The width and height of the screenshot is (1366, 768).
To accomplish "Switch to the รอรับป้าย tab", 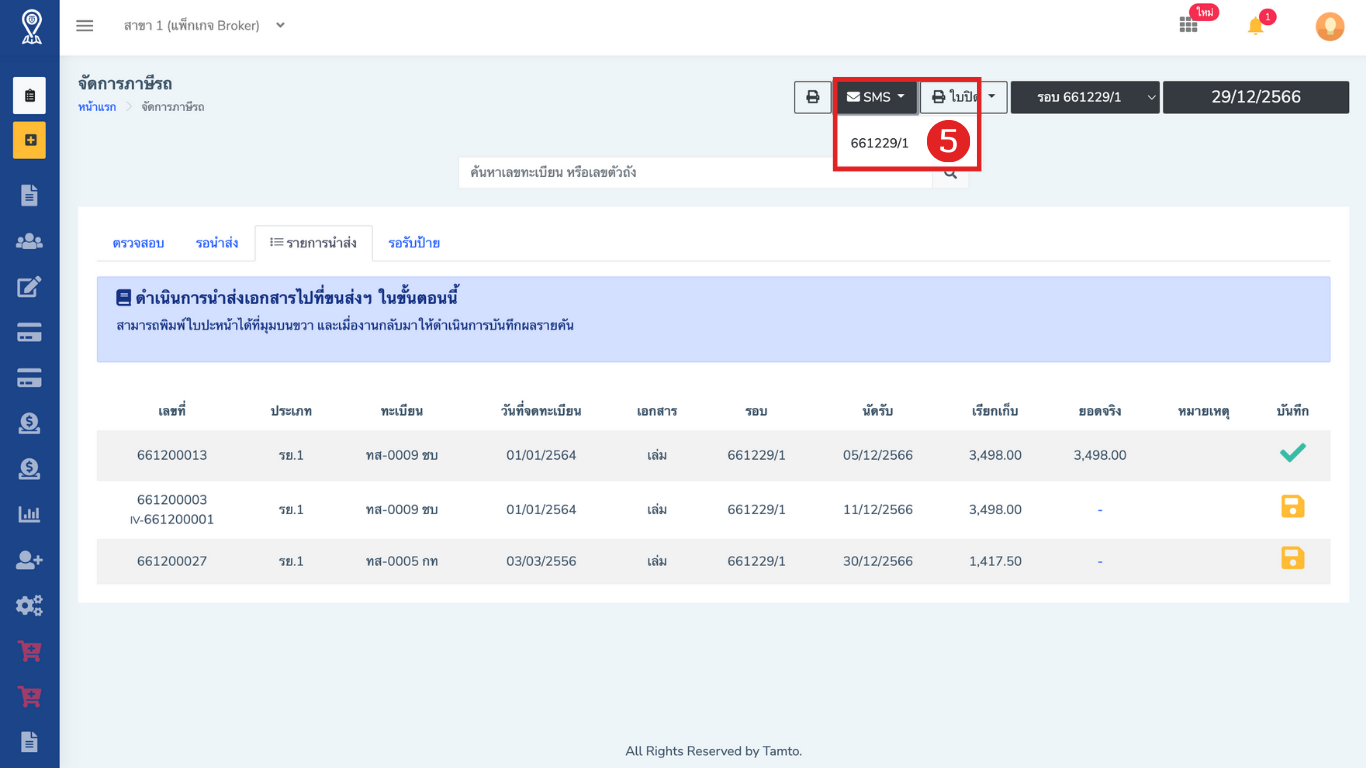I will pos(414,243).
